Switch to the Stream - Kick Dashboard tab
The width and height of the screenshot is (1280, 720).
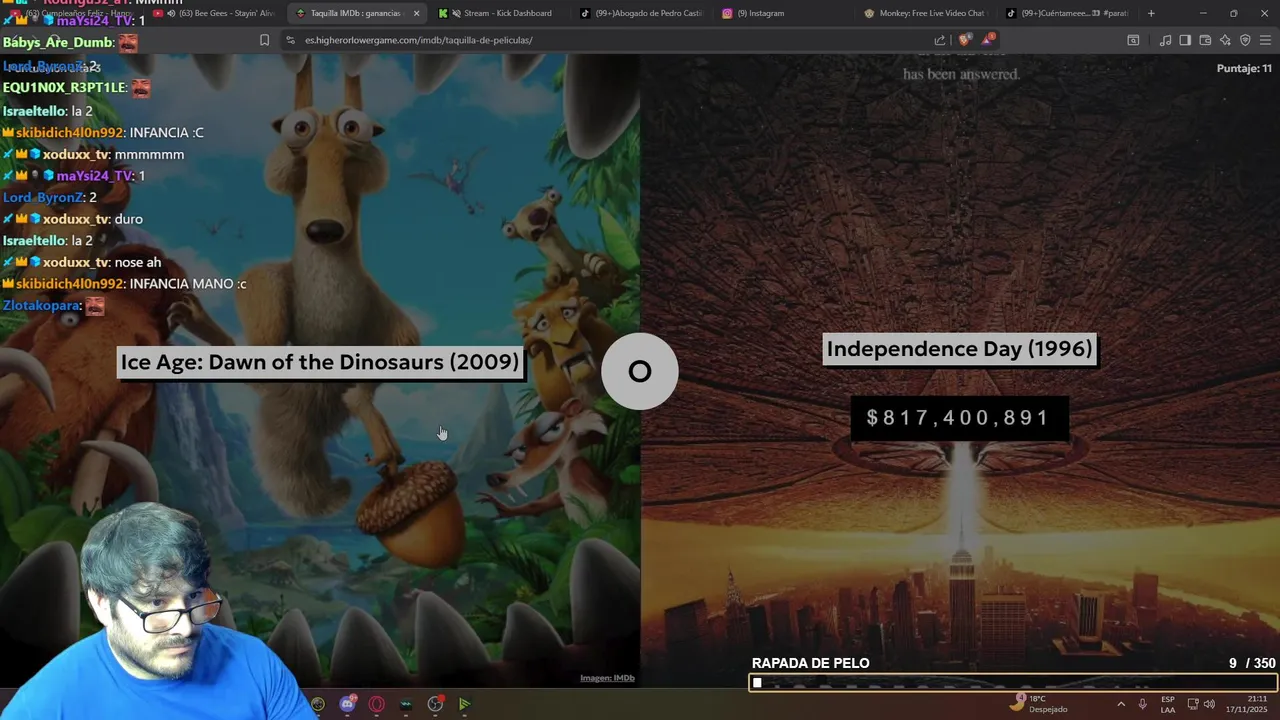(x=500, y=13)
